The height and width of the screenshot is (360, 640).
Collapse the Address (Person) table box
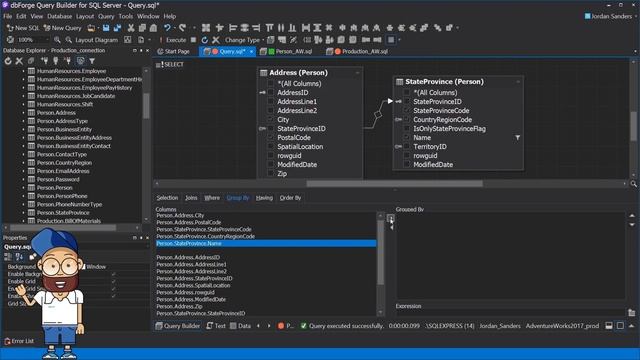357,73
